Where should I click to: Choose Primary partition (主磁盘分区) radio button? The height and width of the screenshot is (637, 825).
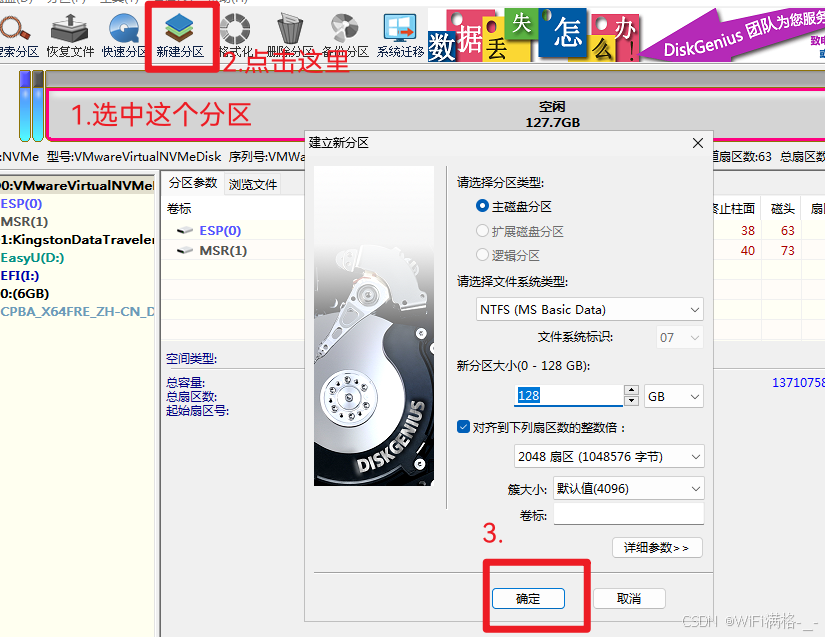pyautogui.click(x=482, y=206)
